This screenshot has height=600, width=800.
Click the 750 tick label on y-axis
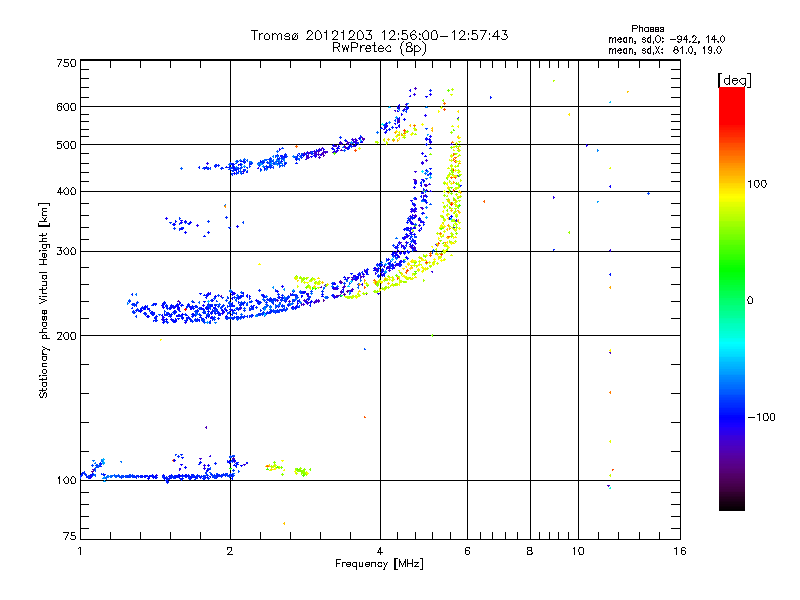point(66,63)
